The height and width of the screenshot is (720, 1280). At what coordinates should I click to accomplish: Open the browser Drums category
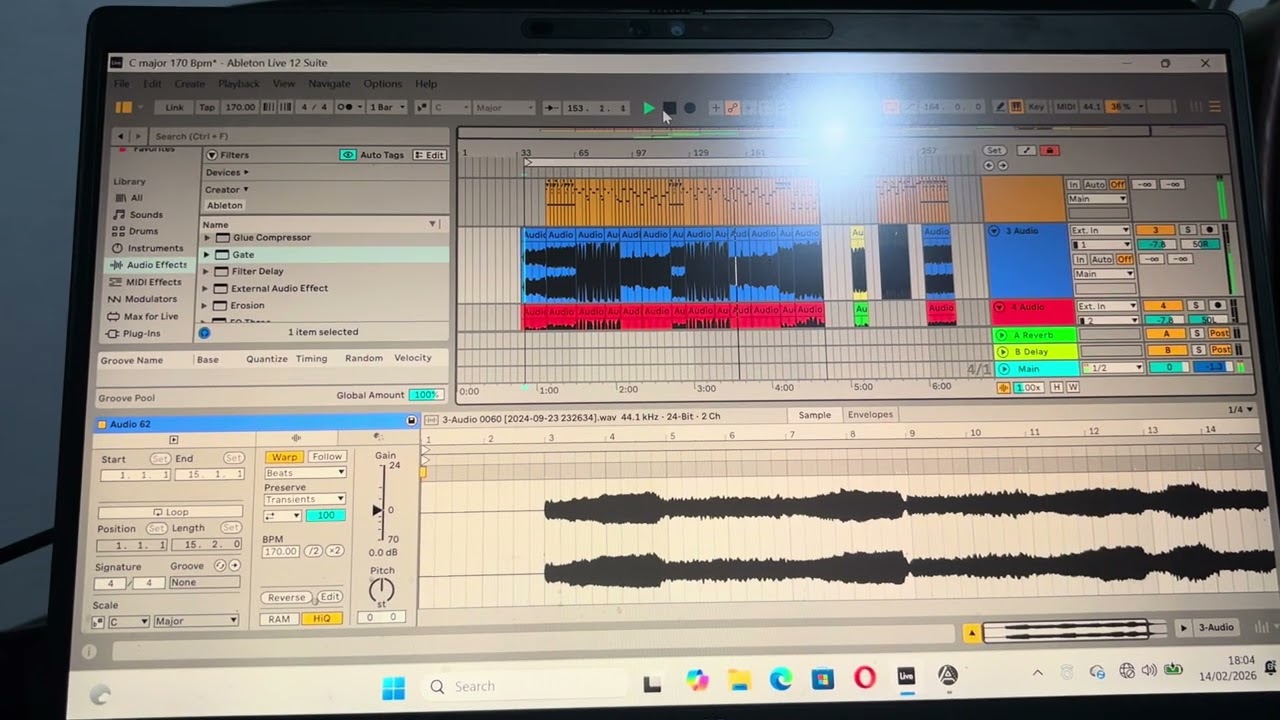pyautogui.click(x=143, y=231)
